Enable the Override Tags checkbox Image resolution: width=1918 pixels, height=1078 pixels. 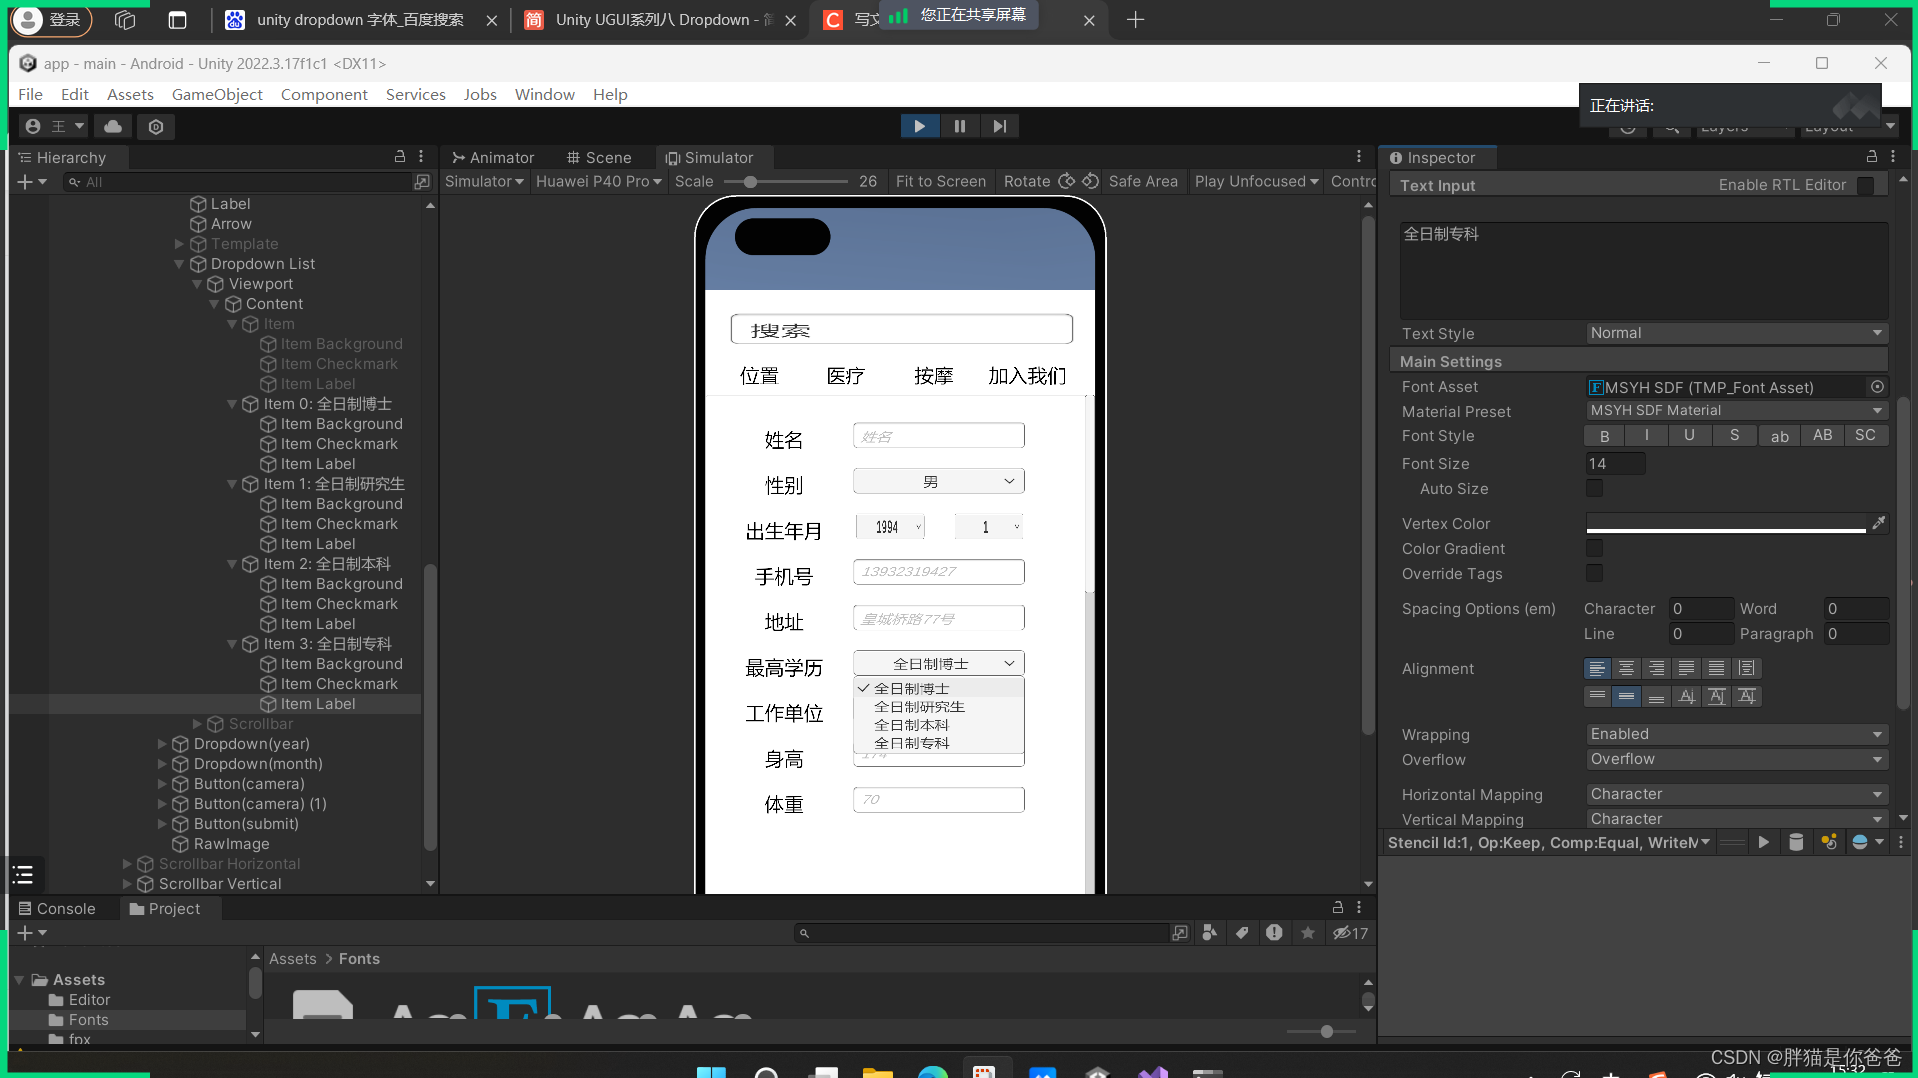1595,573
